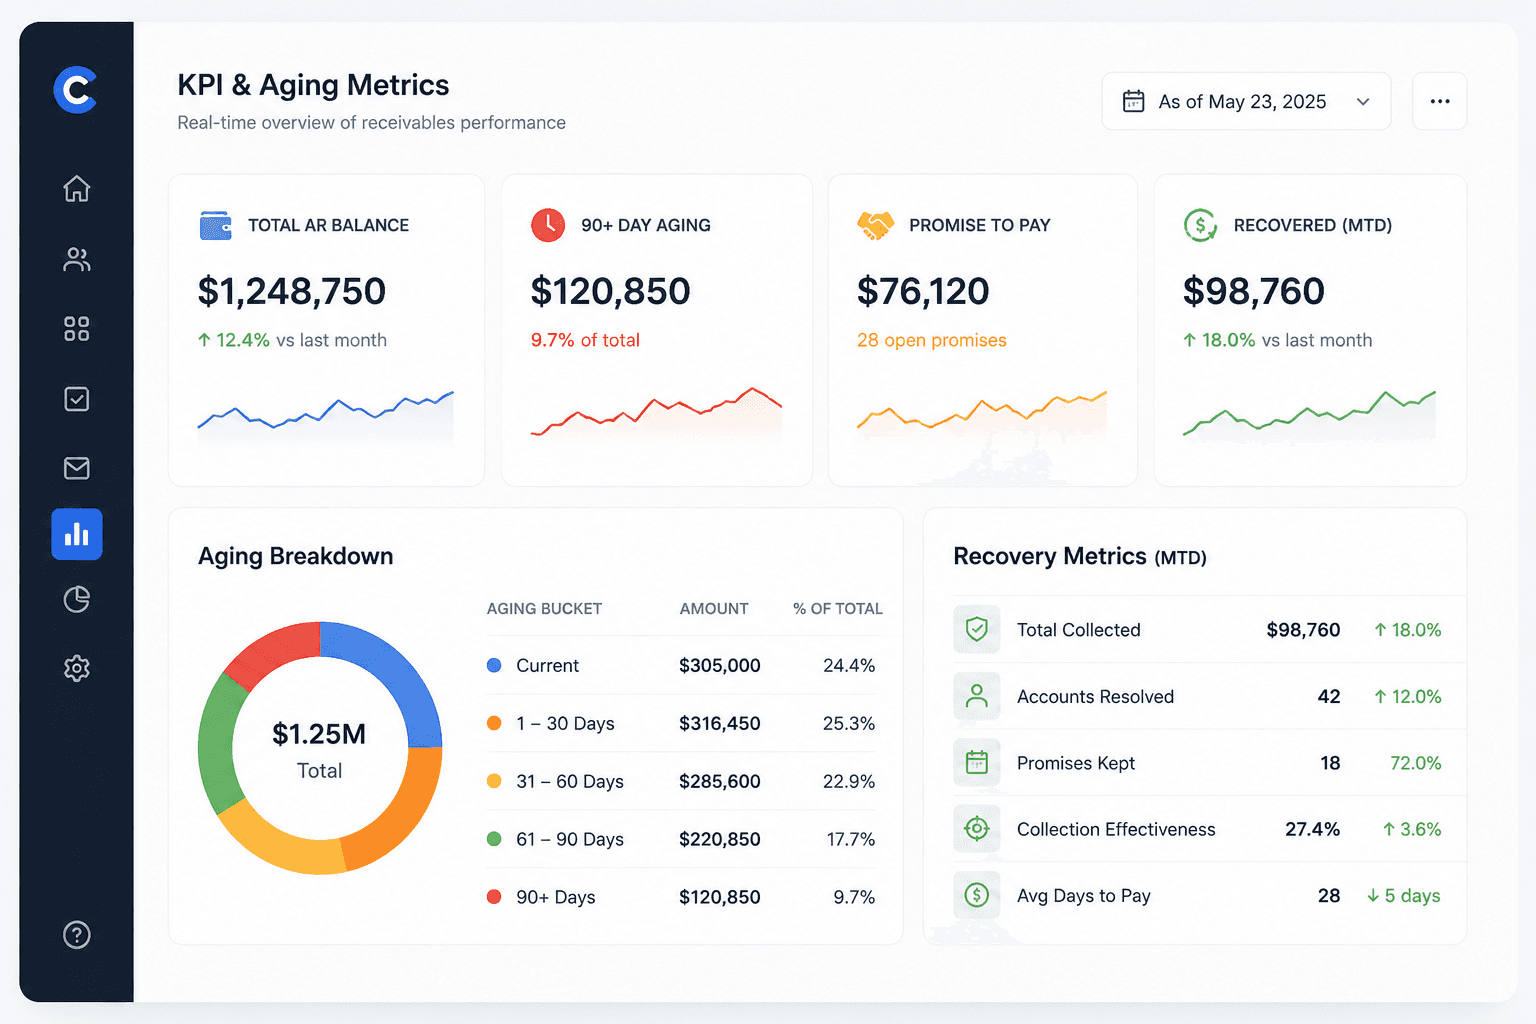The height and width of the screenshot is (1024, 1536).
Task: Open the Home sidebar icon
Action: click(x=76, y=188)
